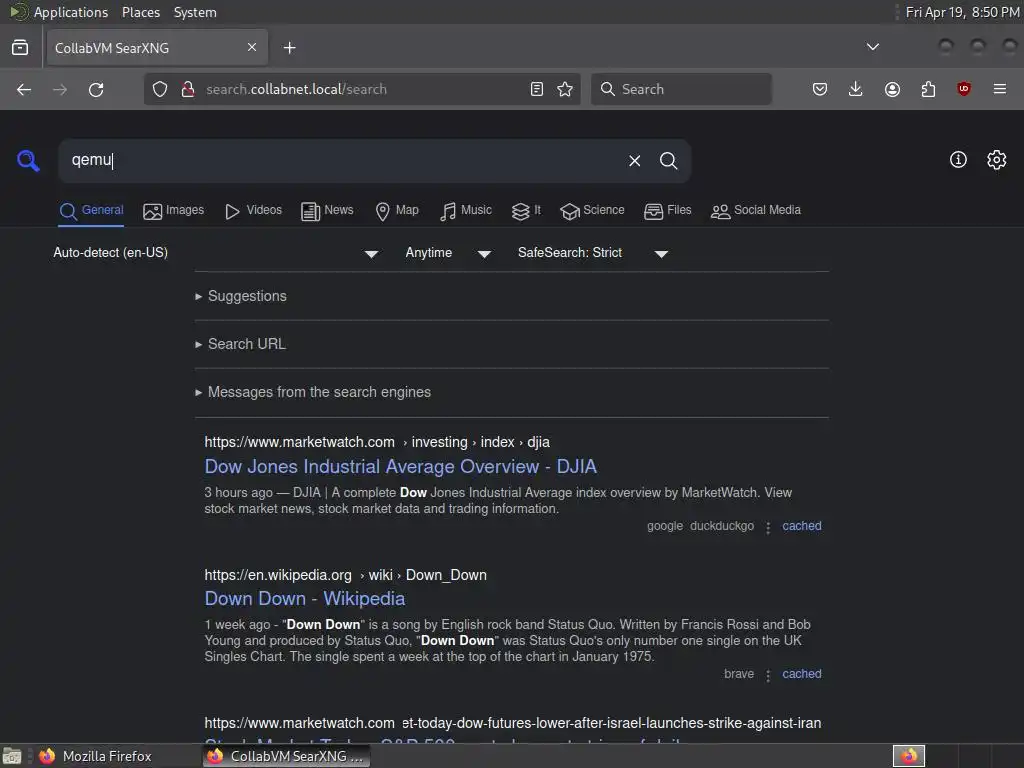Open a new tab with plus icon
Screen dimensions: 1024x768
pyautogui.click(x=289, y=48)
